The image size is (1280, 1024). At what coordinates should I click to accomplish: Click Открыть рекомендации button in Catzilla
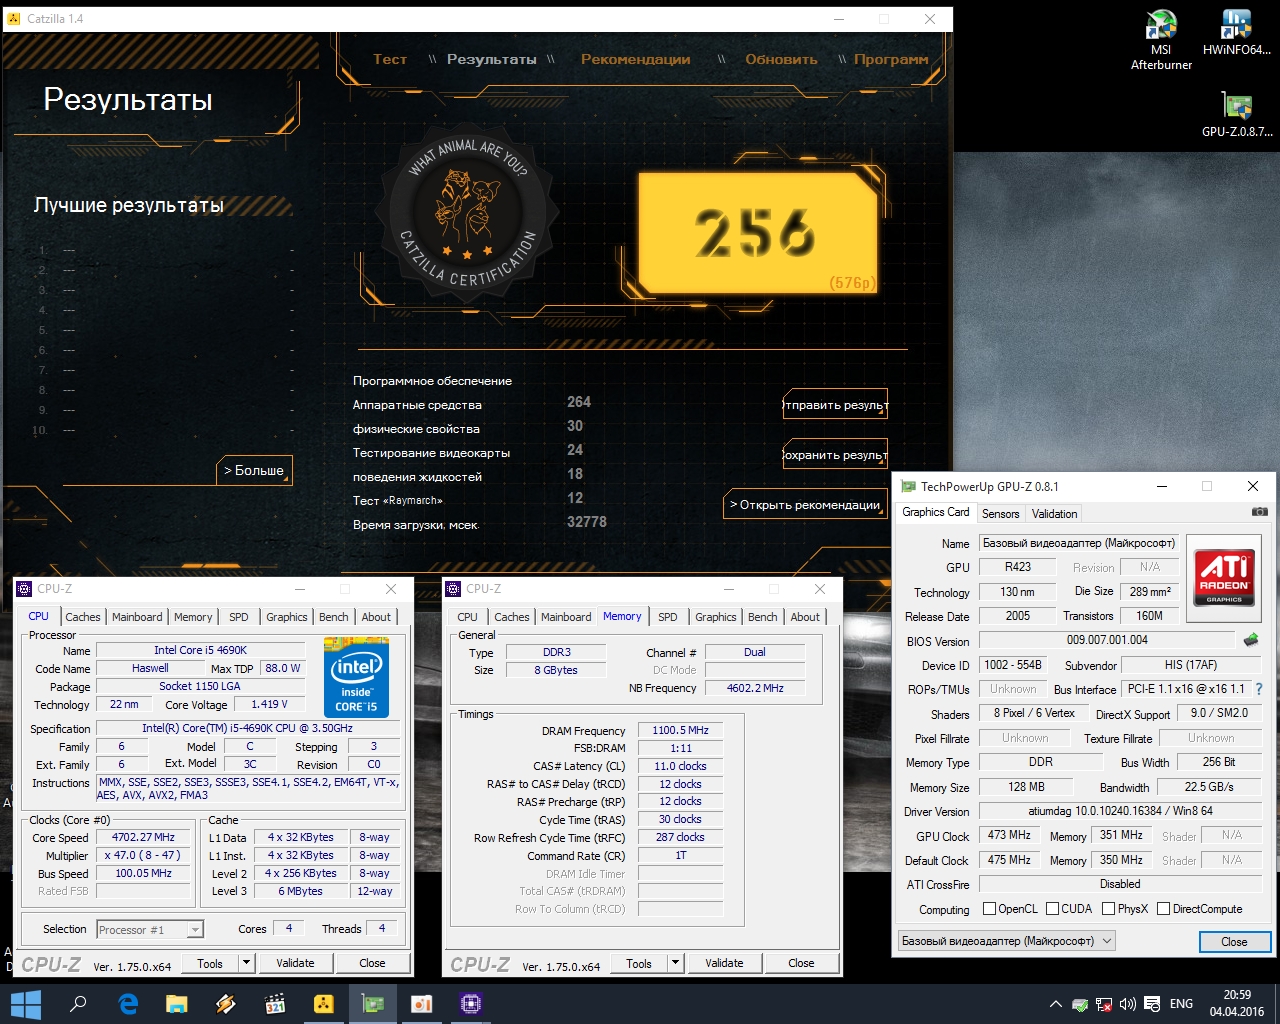click(x=805, y=505)
